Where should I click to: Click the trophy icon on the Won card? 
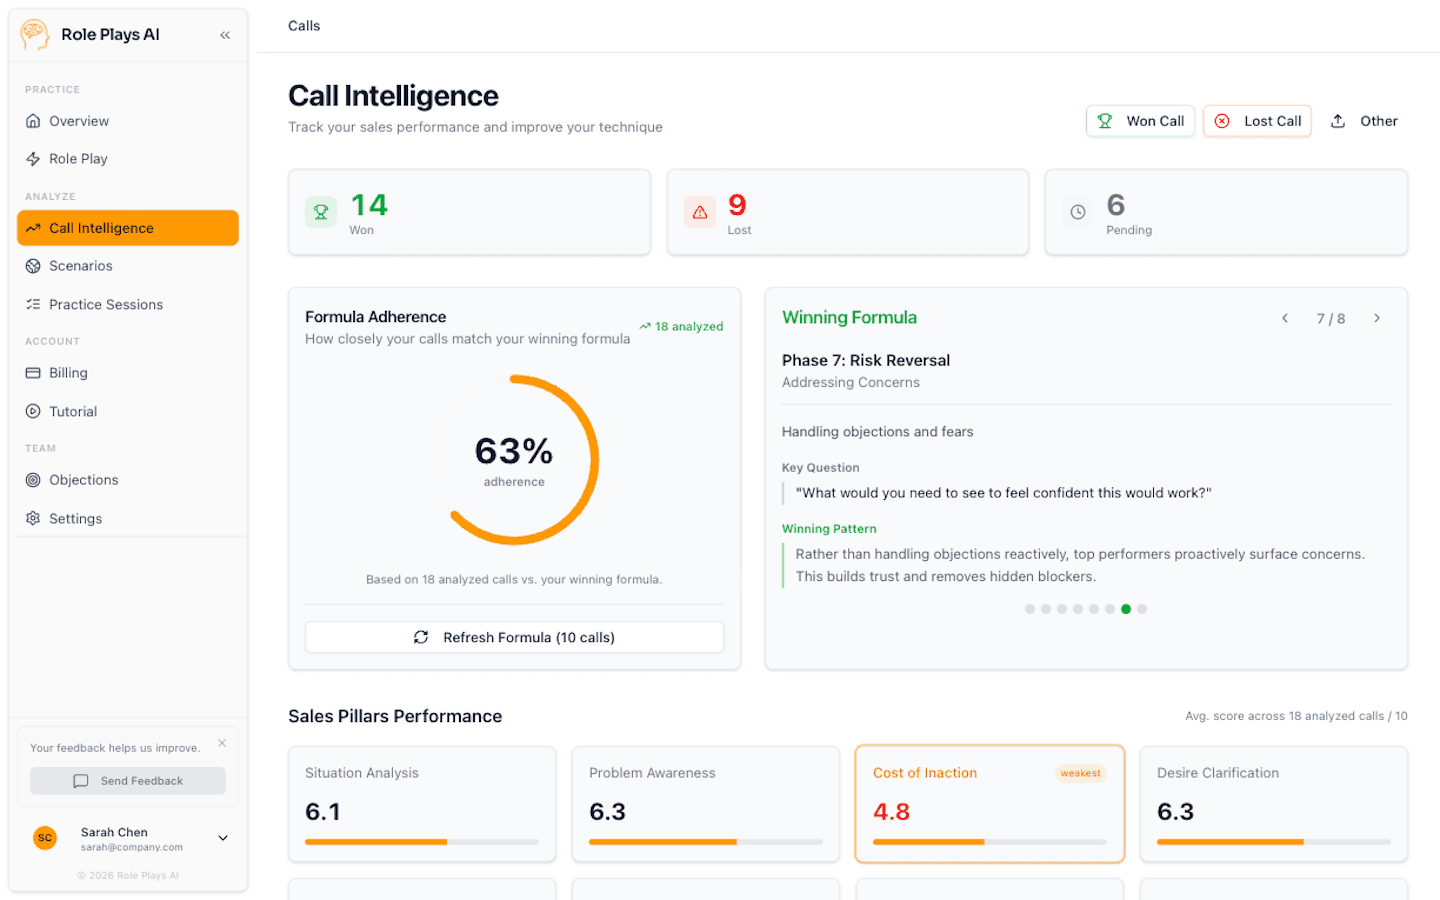pos(320,211)
